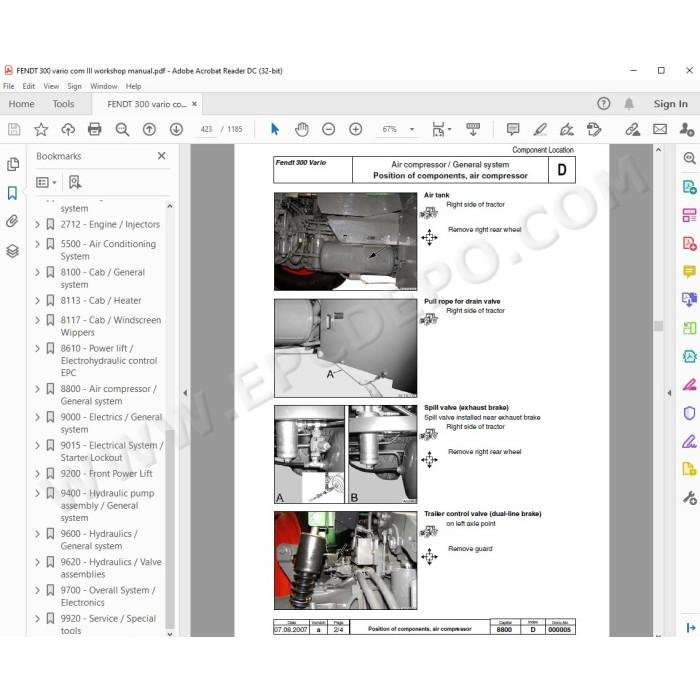
Task: Click the page number input field
Action: (206, 129)
